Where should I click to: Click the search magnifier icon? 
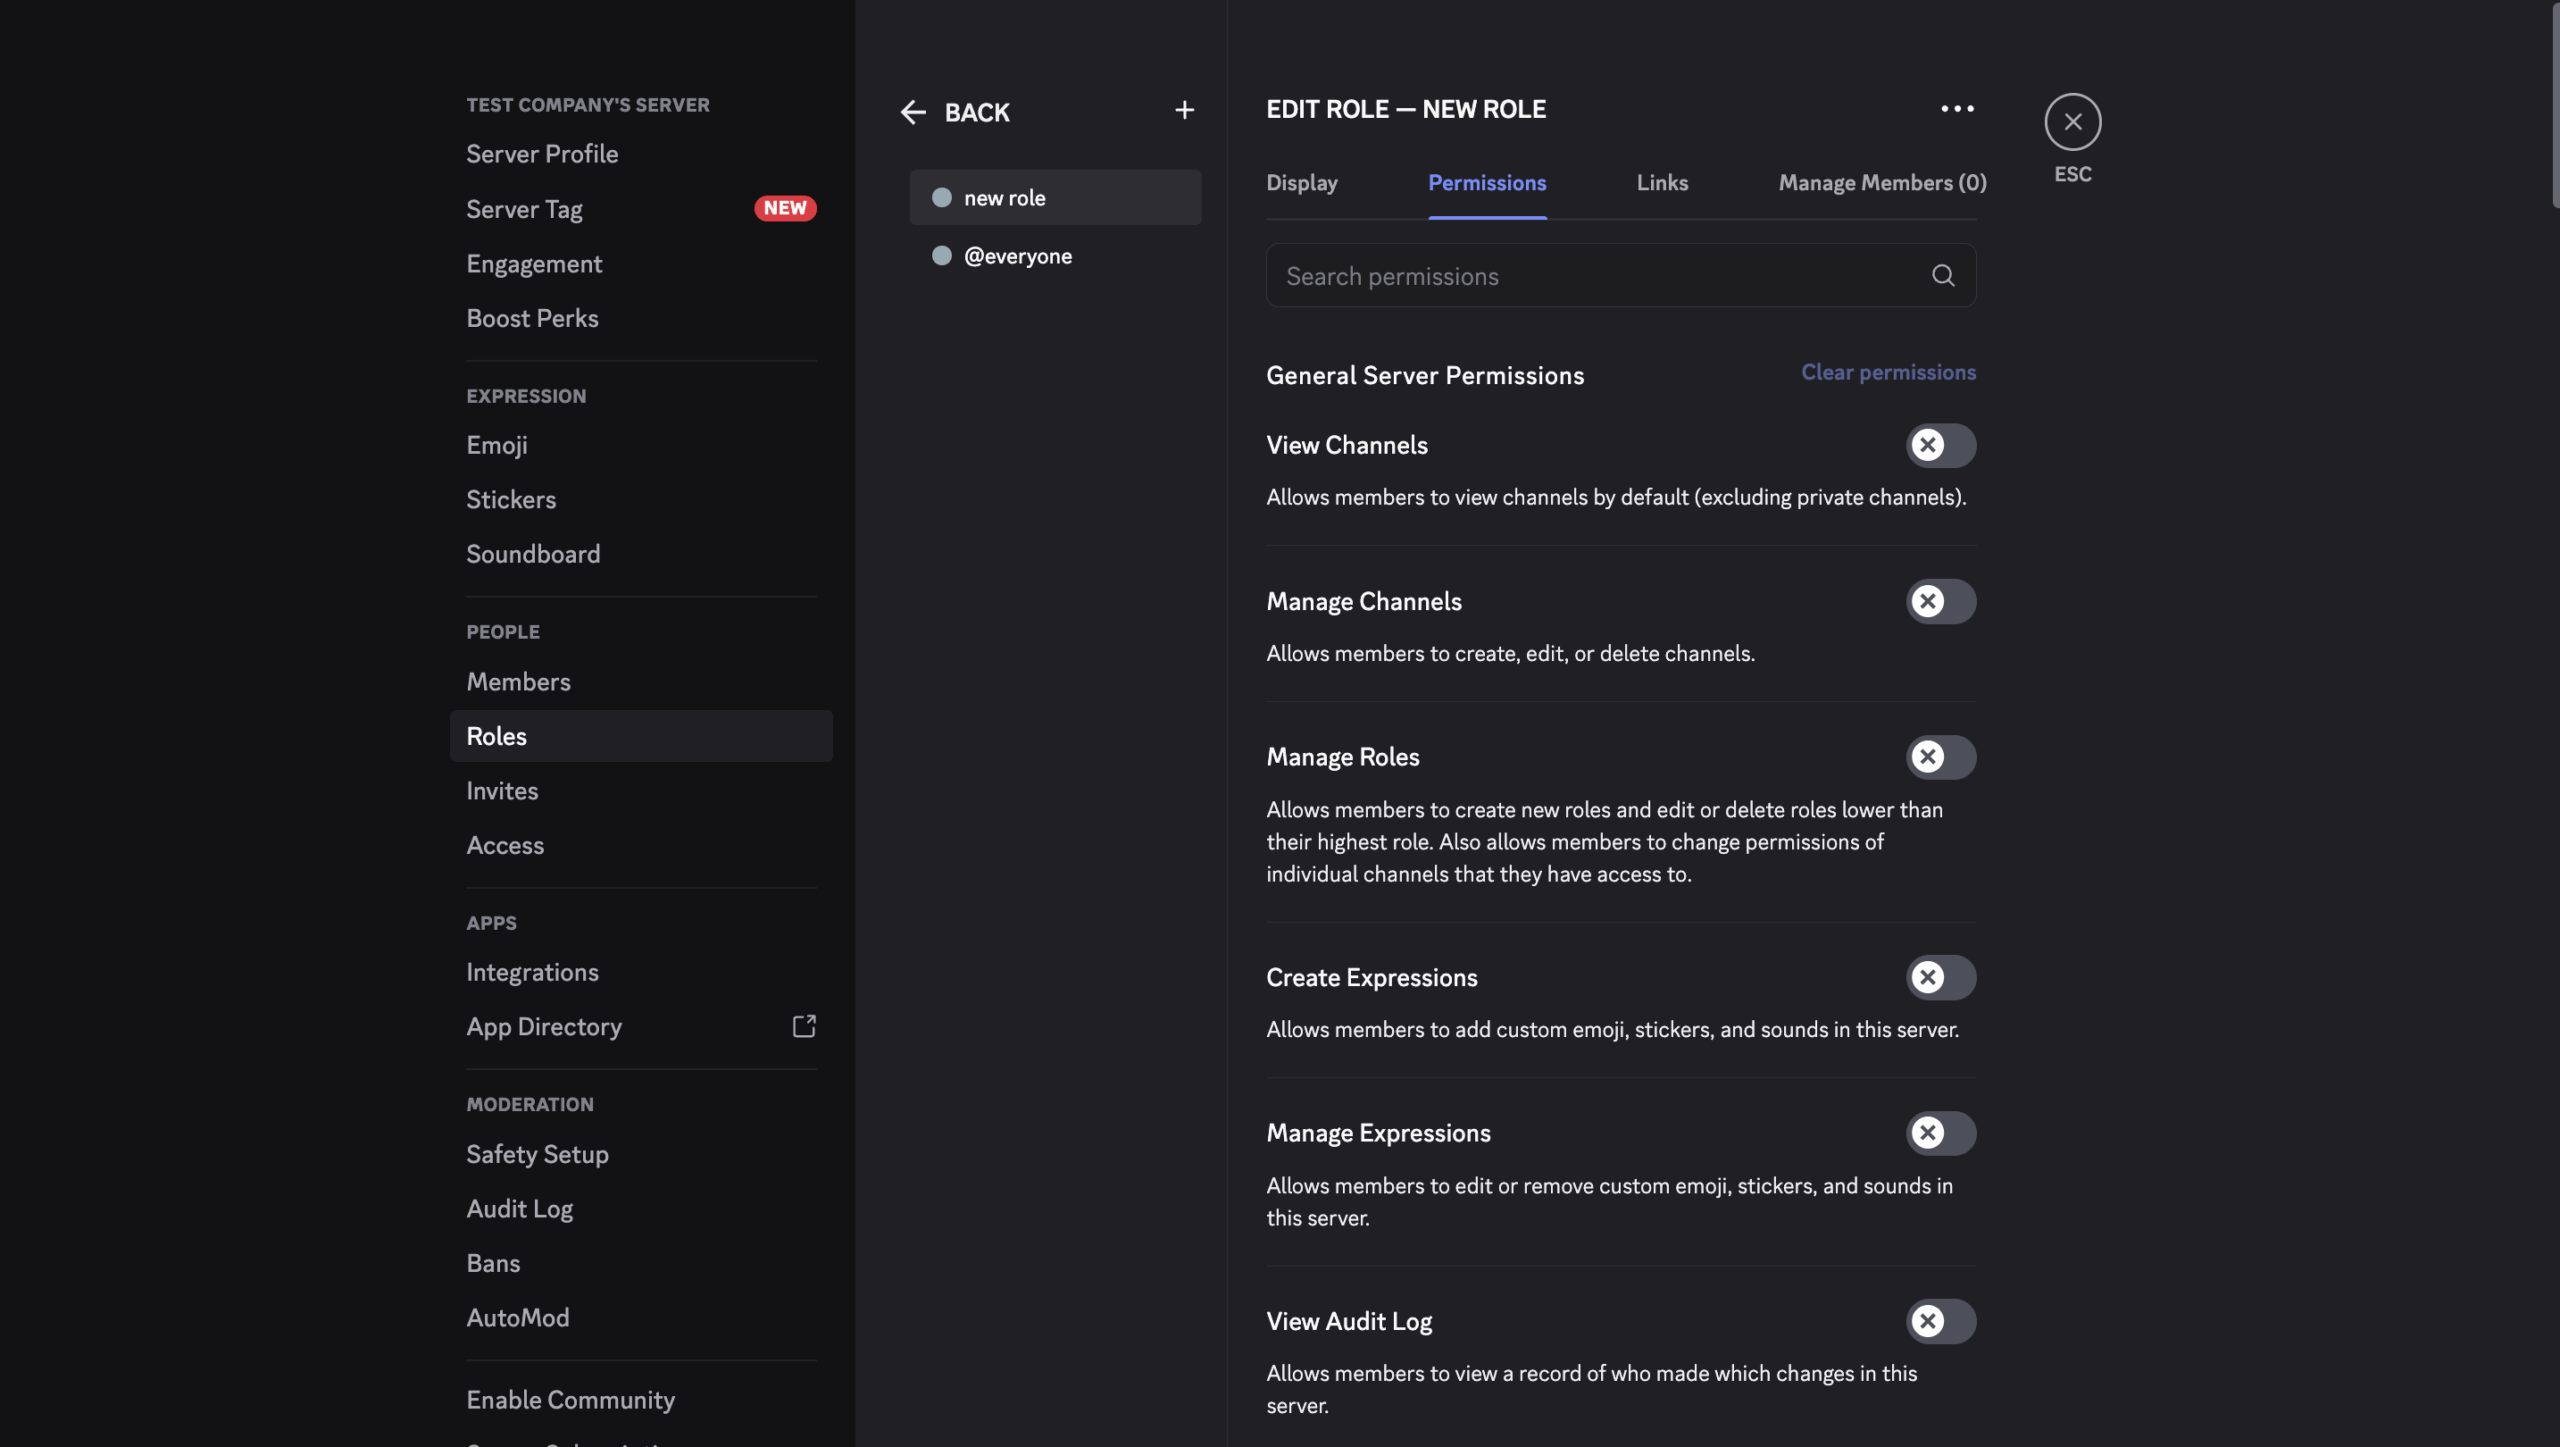(x=1942, y=275)
